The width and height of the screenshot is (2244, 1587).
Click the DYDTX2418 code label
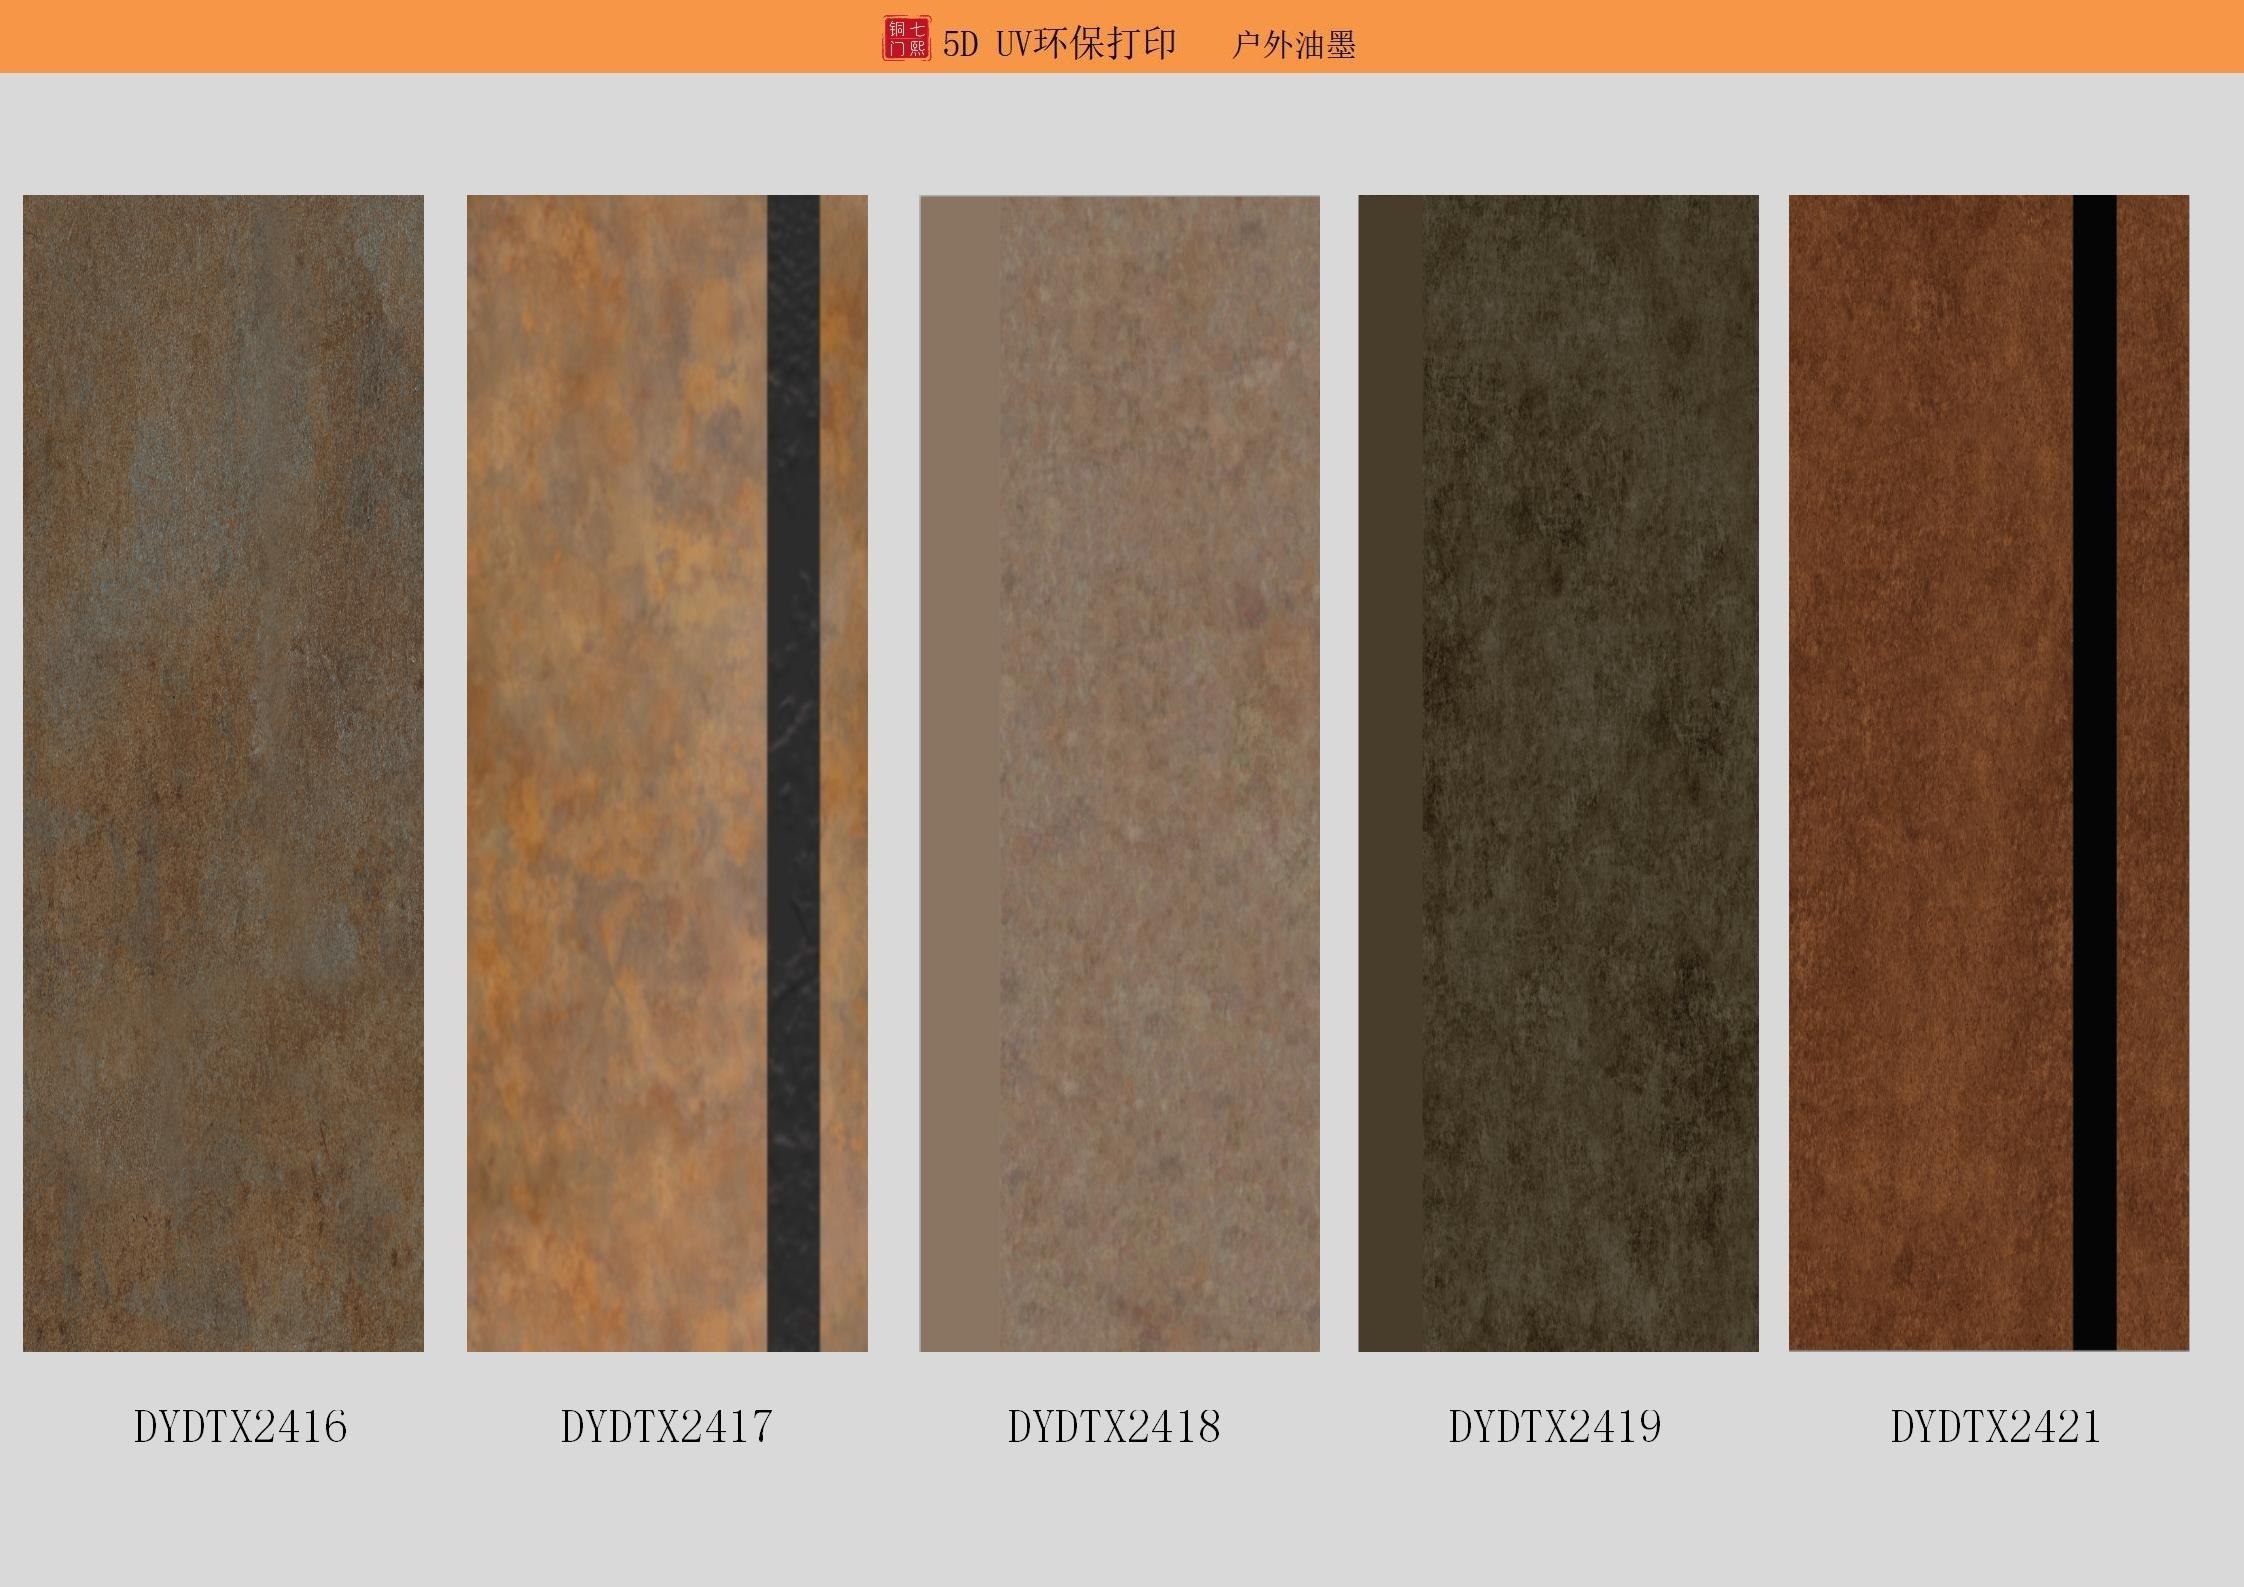(1114, 1426)
